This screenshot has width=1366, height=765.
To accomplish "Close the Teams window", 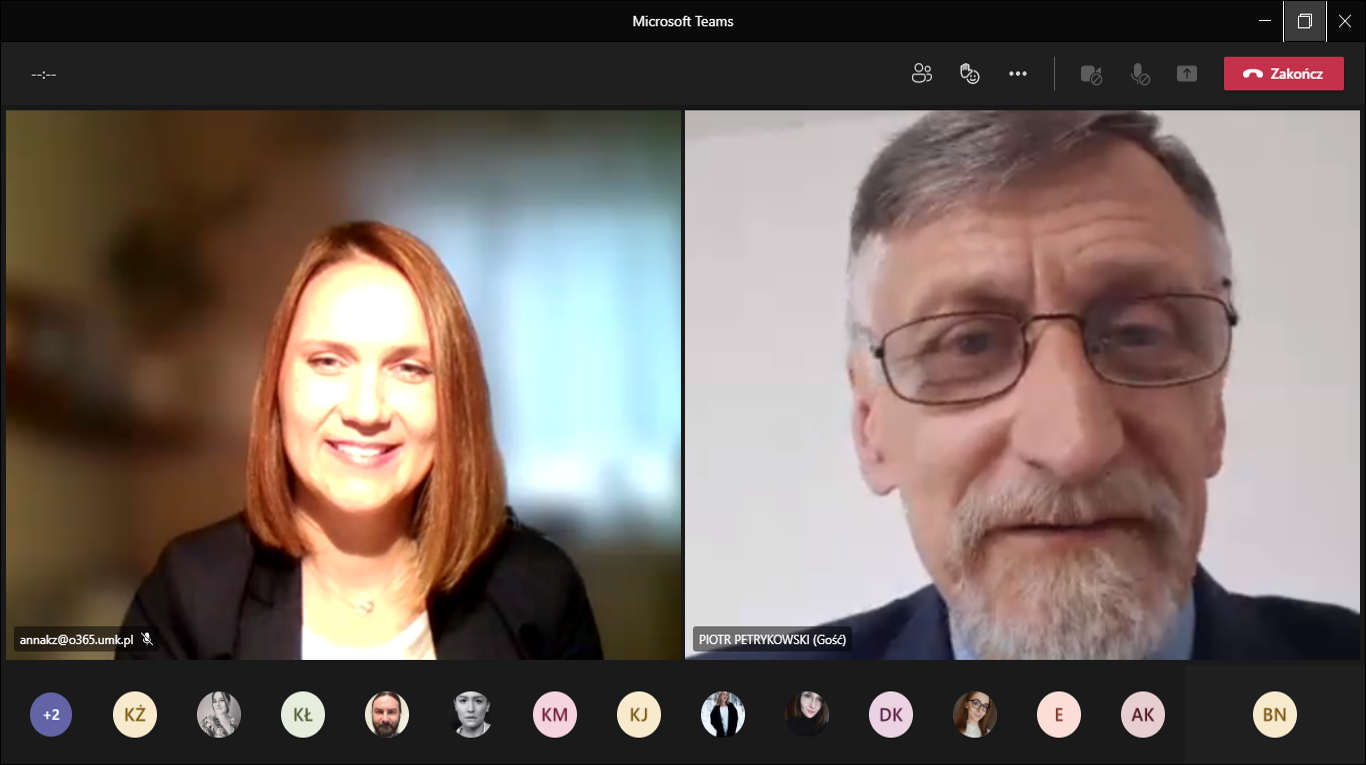I will pos(1345,21).
